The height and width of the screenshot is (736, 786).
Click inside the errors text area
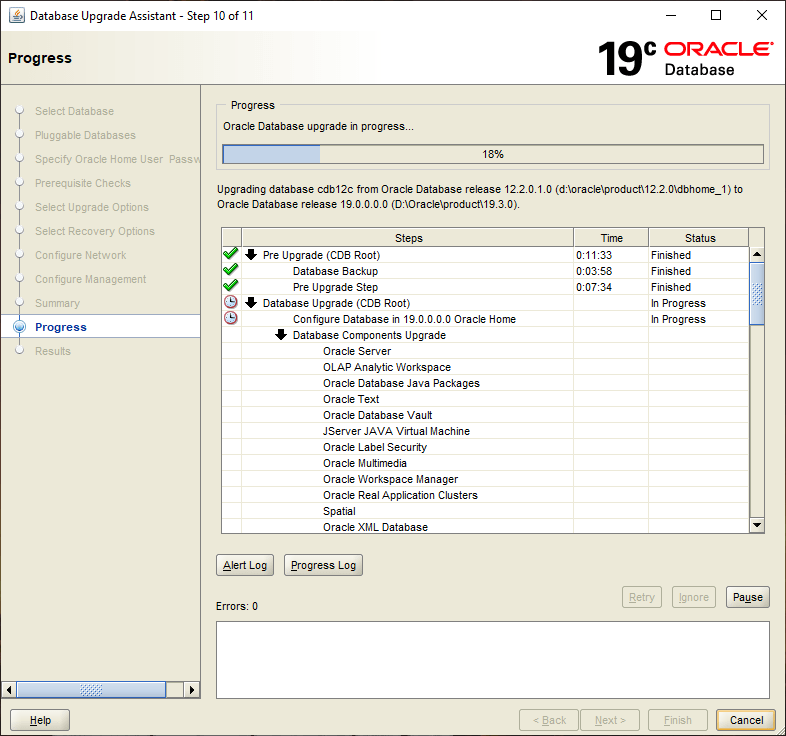pyautogui.click(x=493, y=660)
